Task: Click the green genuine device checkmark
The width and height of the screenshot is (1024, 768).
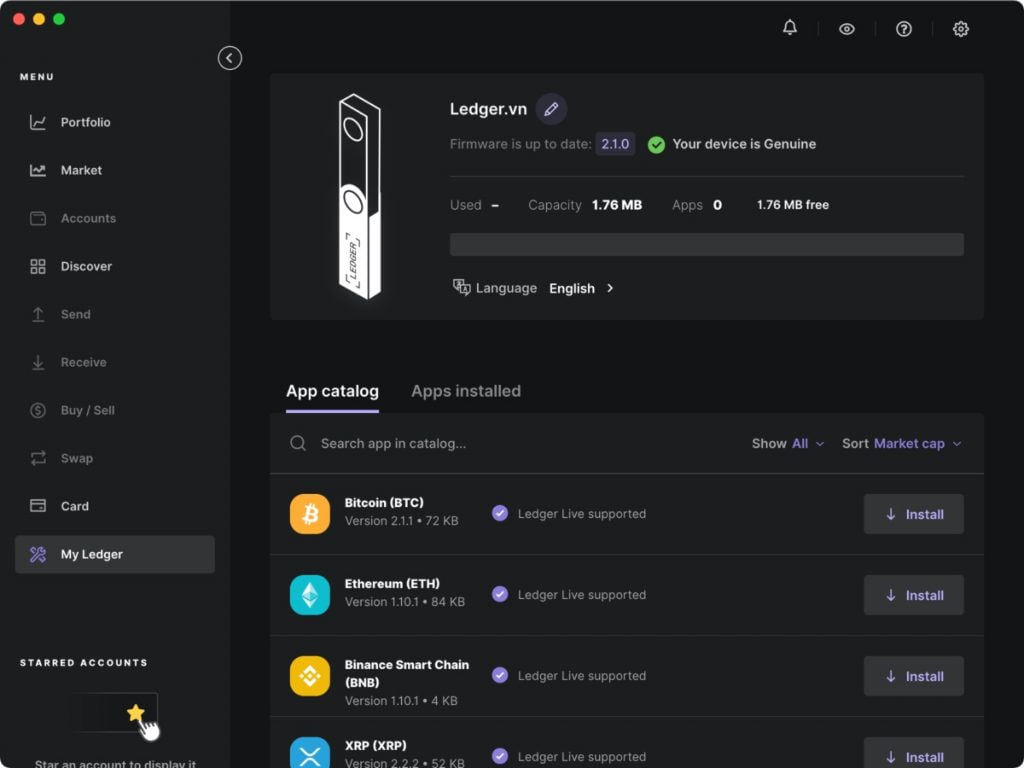Action: point(656,144)
